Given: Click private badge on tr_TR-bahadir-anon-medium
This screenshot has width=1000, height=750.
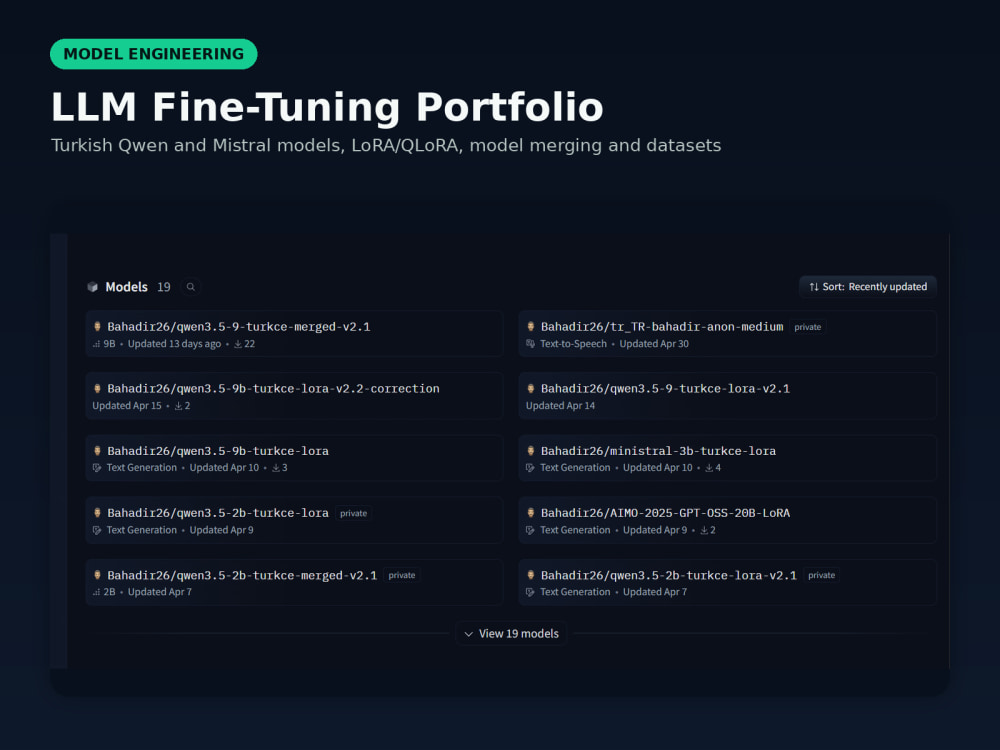Looking at the screenshot, I should [807, 327].
